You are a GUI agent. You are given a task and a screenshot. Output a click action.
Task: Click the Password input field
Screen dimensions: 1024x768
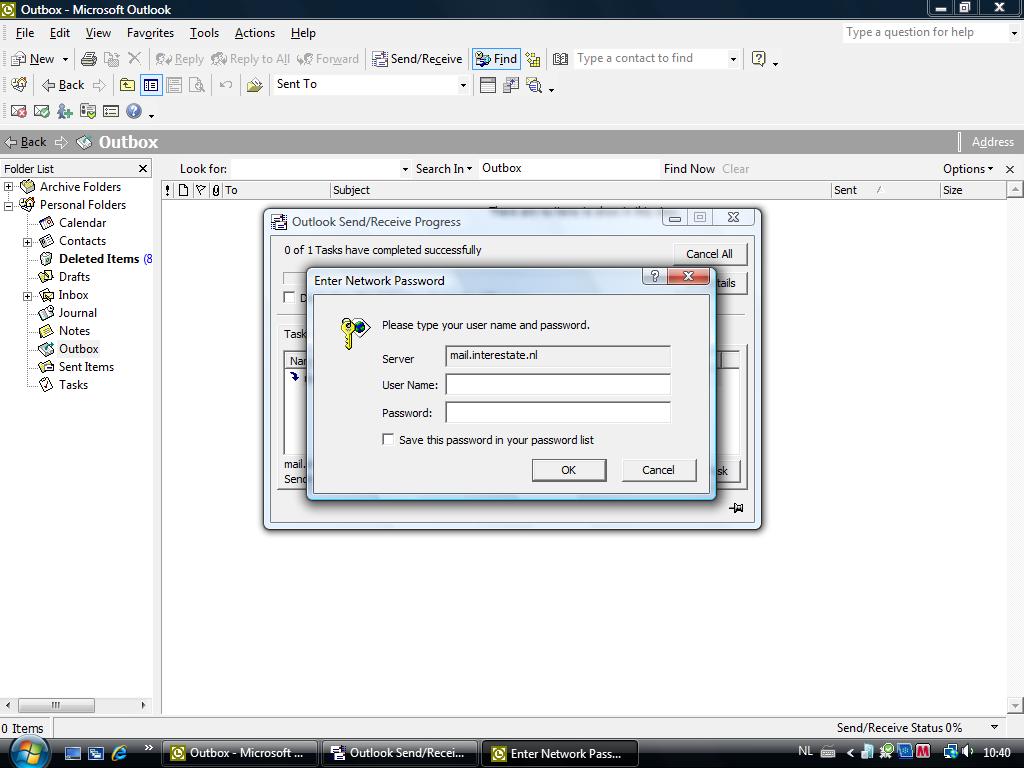click(x=558, y=412)
